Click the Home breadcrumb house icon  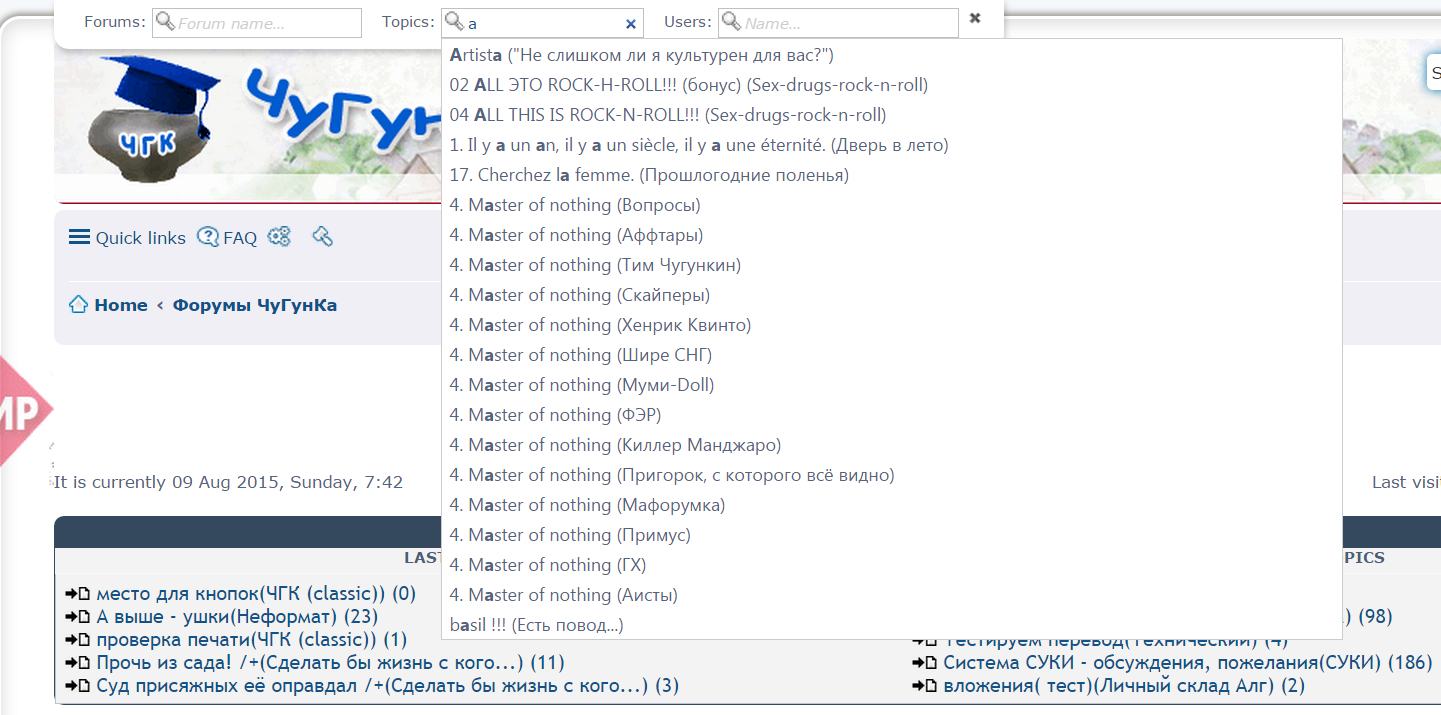[78, 305]
